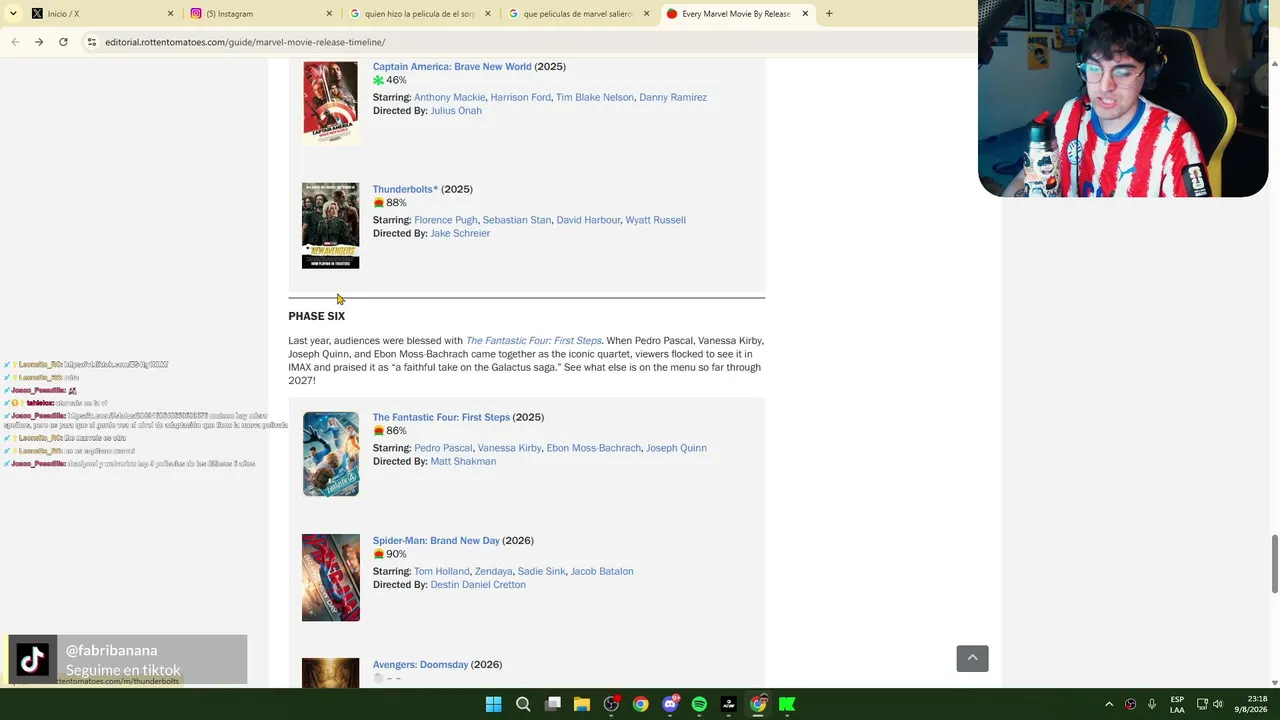Open OBS Studio from the taskbar
This screenshot has width=1280, height=720.
coord(611,704)
